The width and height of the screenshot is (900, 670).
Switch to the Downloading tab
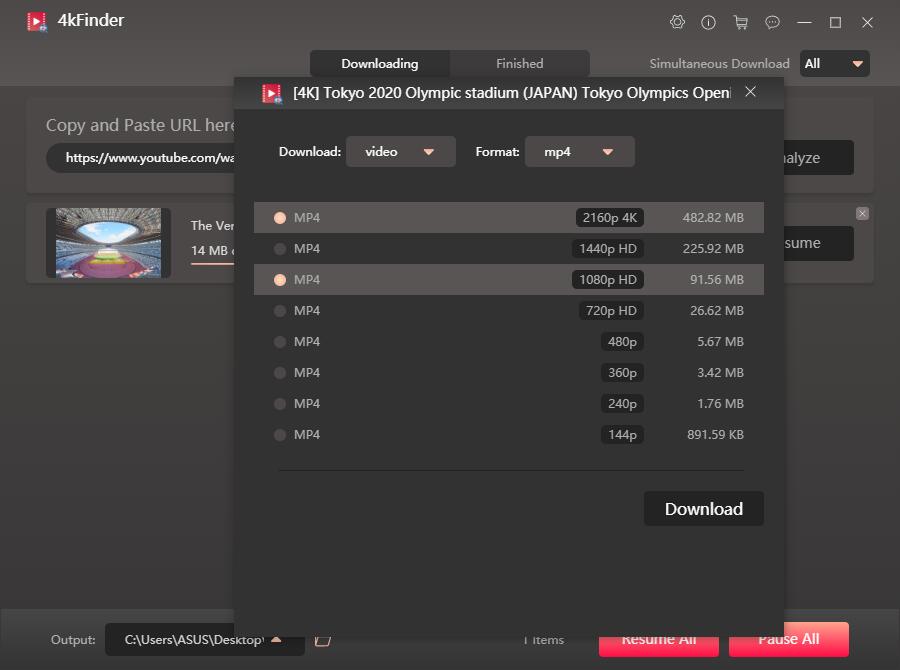pos(379,64)
